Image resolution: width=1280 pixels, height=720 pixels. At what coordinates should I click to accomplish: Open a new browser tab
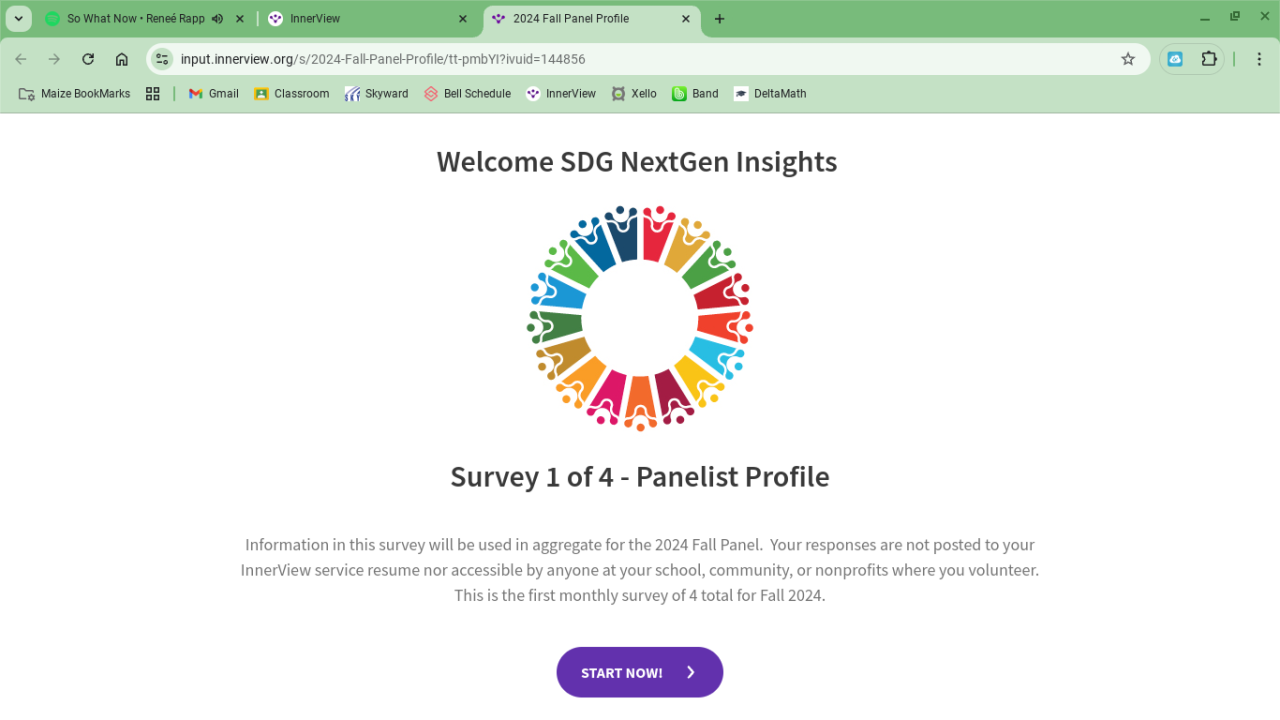tap(720, 19)
